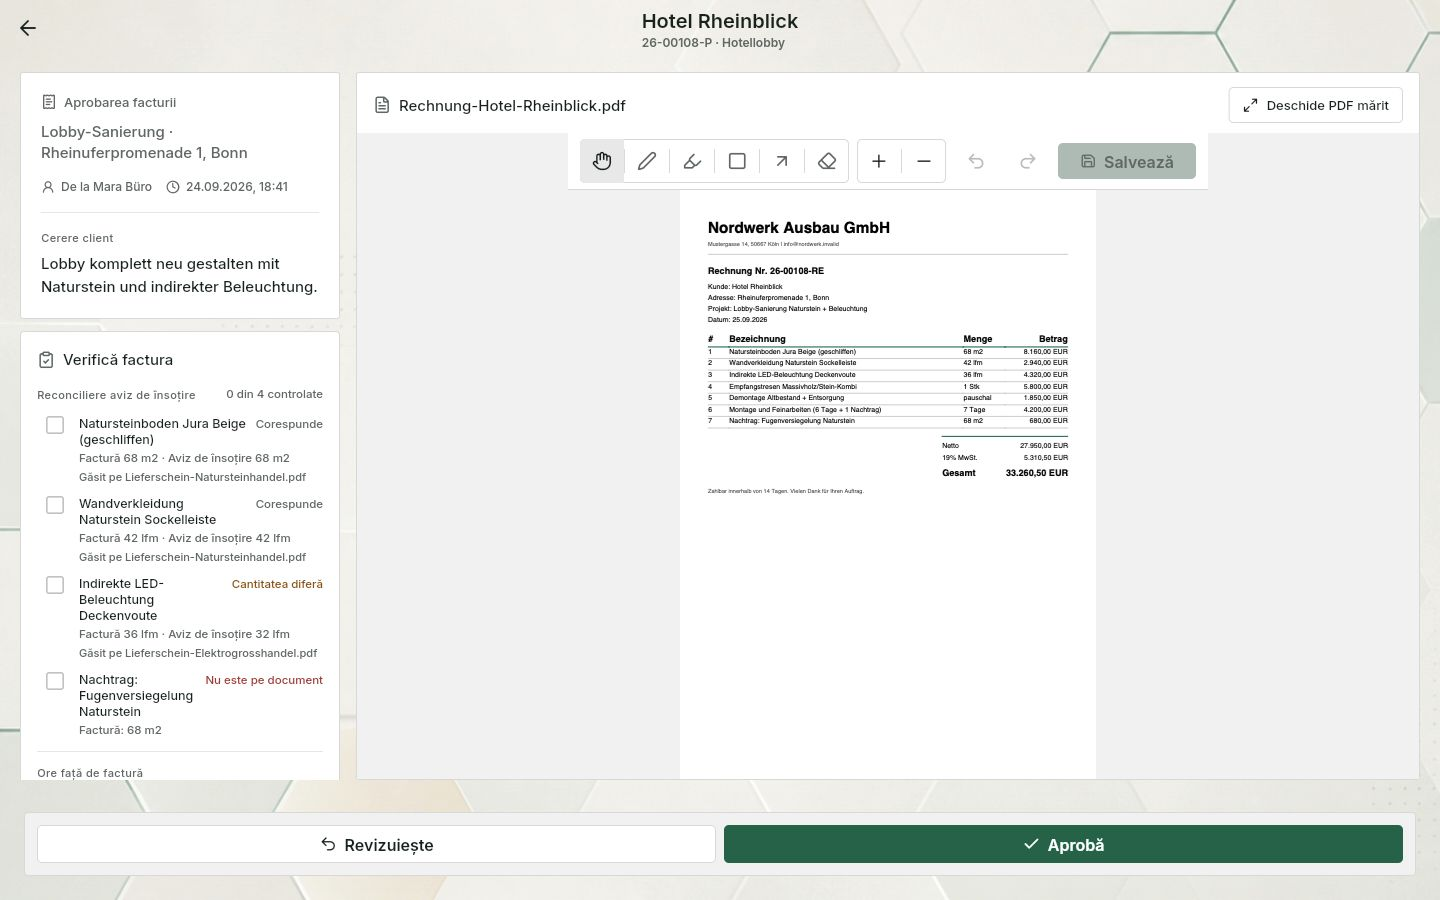Open enlarged PDF with Deschide PDF mărit
The image size is (1440, 900).
pos(1315,105)
